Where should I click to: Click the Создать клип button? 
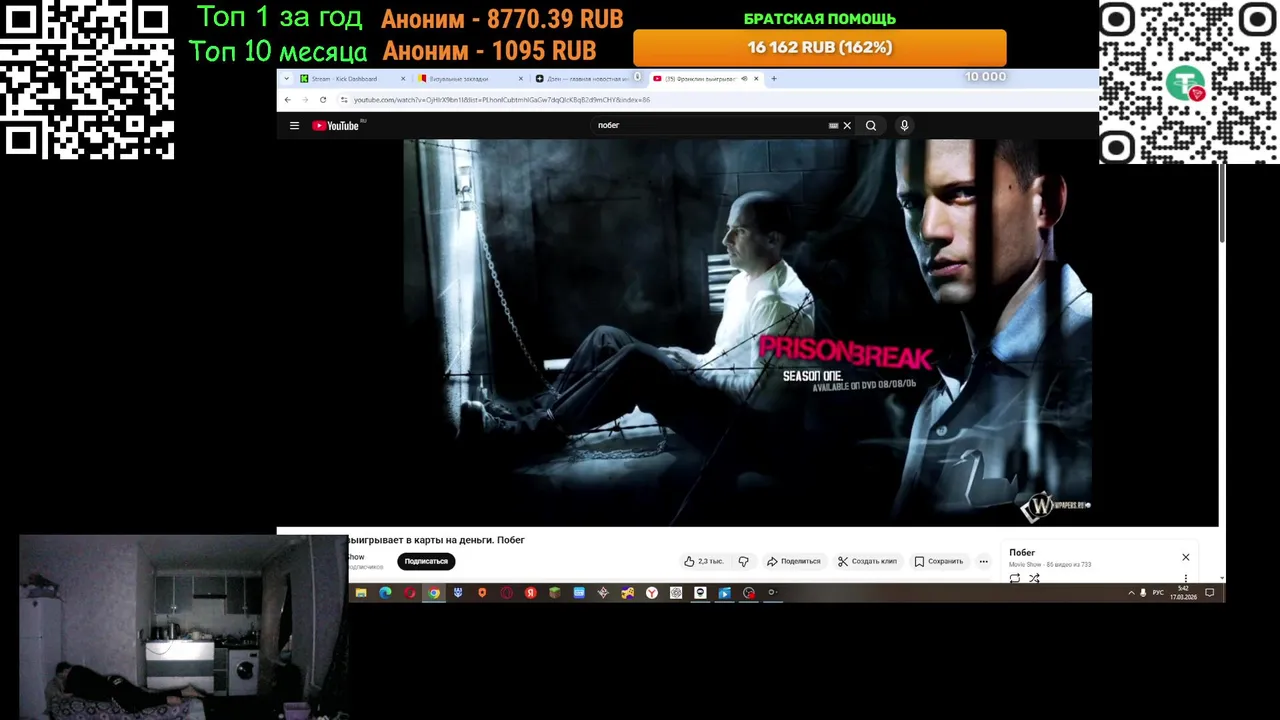(x=867, y=561)
